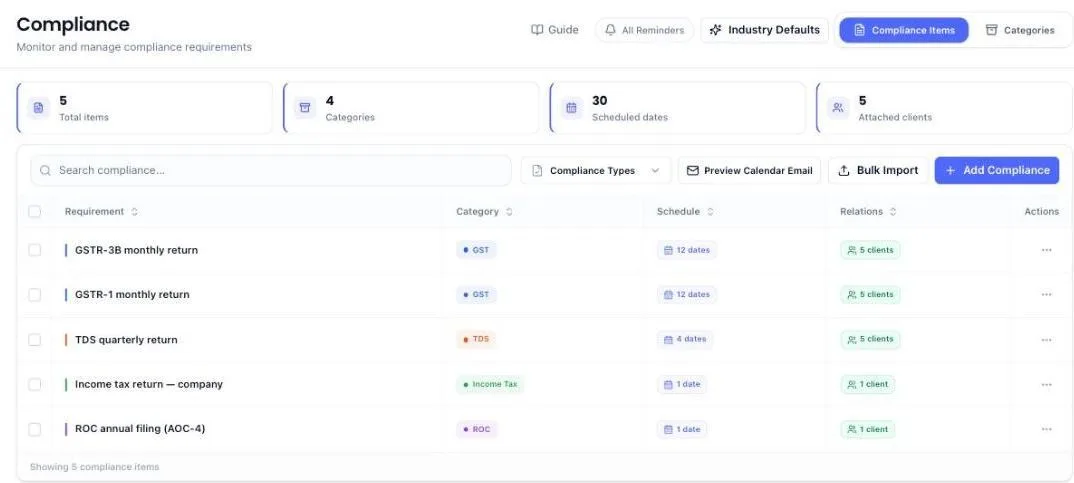Click Preview Calendar Email button
Viewport: 1074px width, 483px height.
point(749,171)
